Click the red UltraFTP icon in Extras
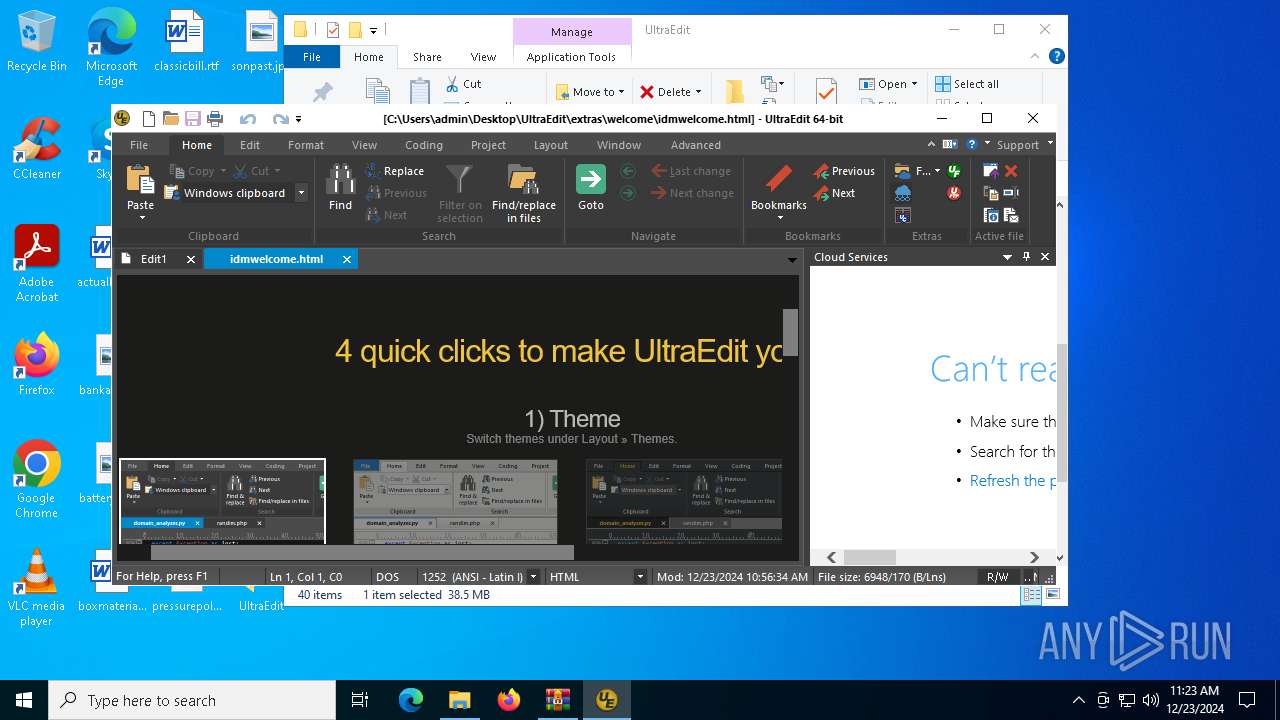The height and width of the screenshot is (720, 1280). (x=954, y=193)
